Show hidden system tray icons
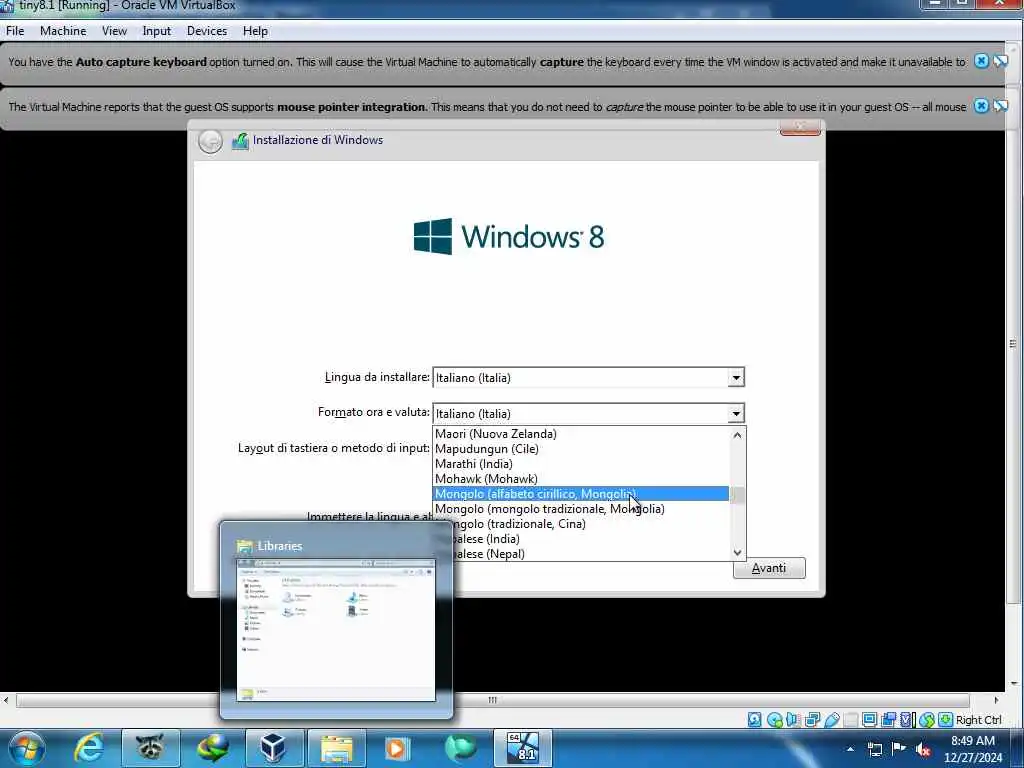Screen dimensions: 1024x768 tap(850, 749)
